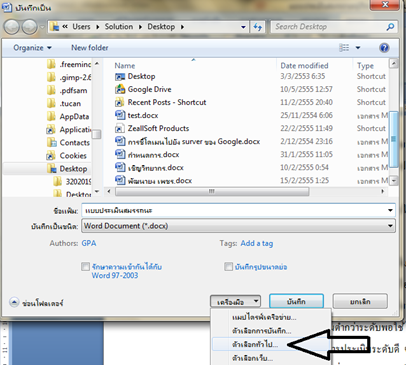Expand the file name history dropdown arrow
This screenshot has width=406, height=365.
pos(390,210)
